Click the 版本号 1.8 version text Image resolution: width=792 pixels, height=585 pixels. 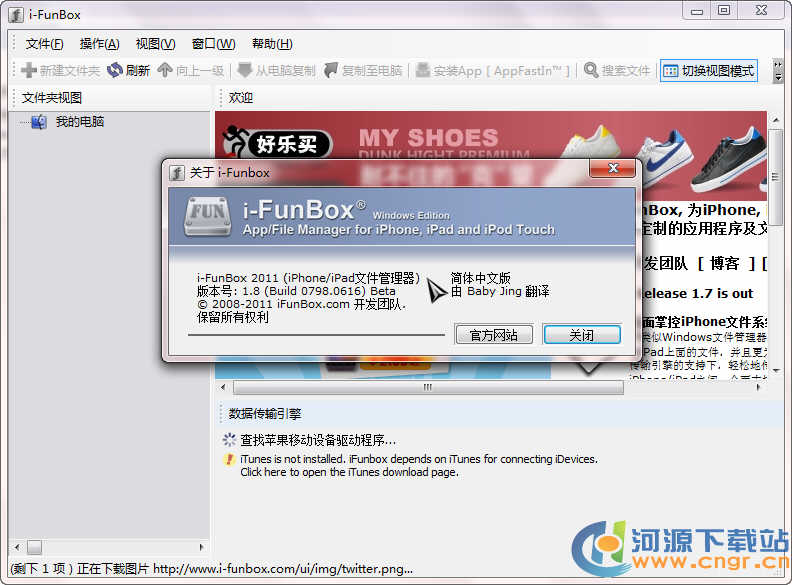(296, 291)
